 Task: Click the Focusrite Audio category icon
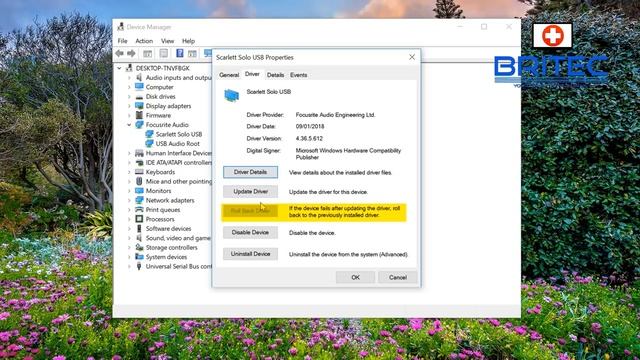139,124
